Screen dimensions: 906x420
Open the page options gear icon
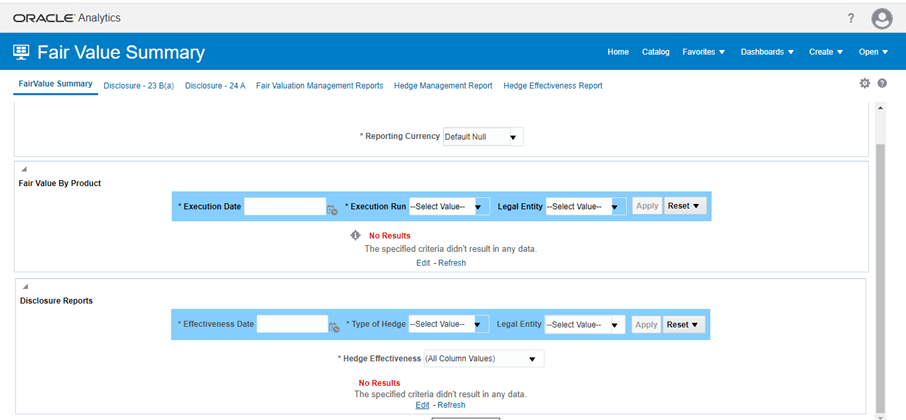(864, 84)
